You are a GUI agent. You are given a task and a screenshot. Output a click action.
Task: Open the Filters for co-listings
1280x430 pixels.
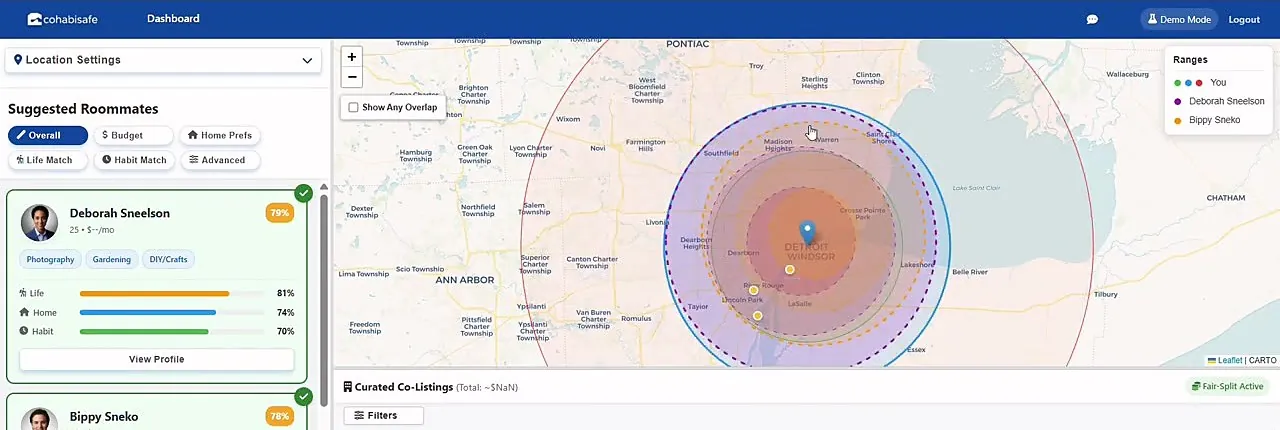(x=384, y=415)
